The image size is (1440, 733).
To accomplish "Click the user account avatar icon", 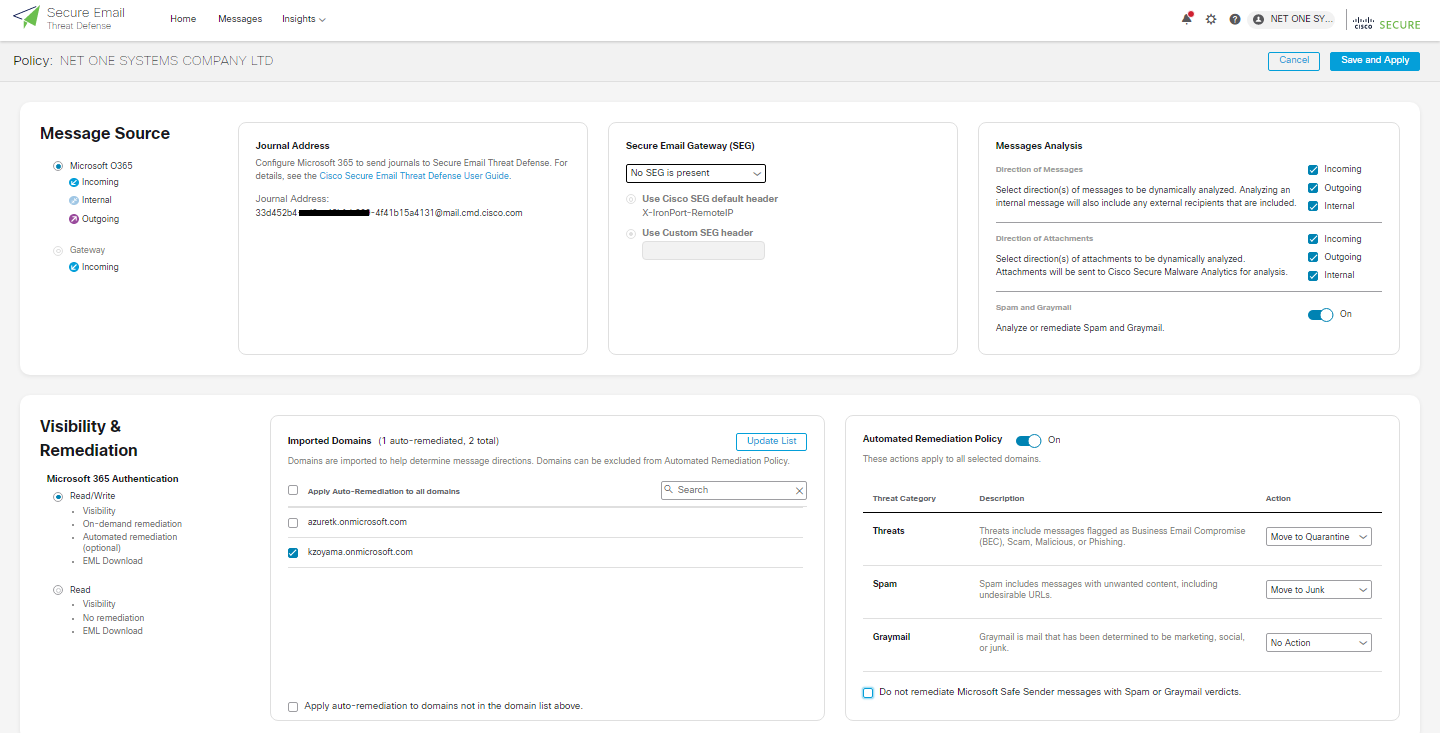I will 1258,19.
